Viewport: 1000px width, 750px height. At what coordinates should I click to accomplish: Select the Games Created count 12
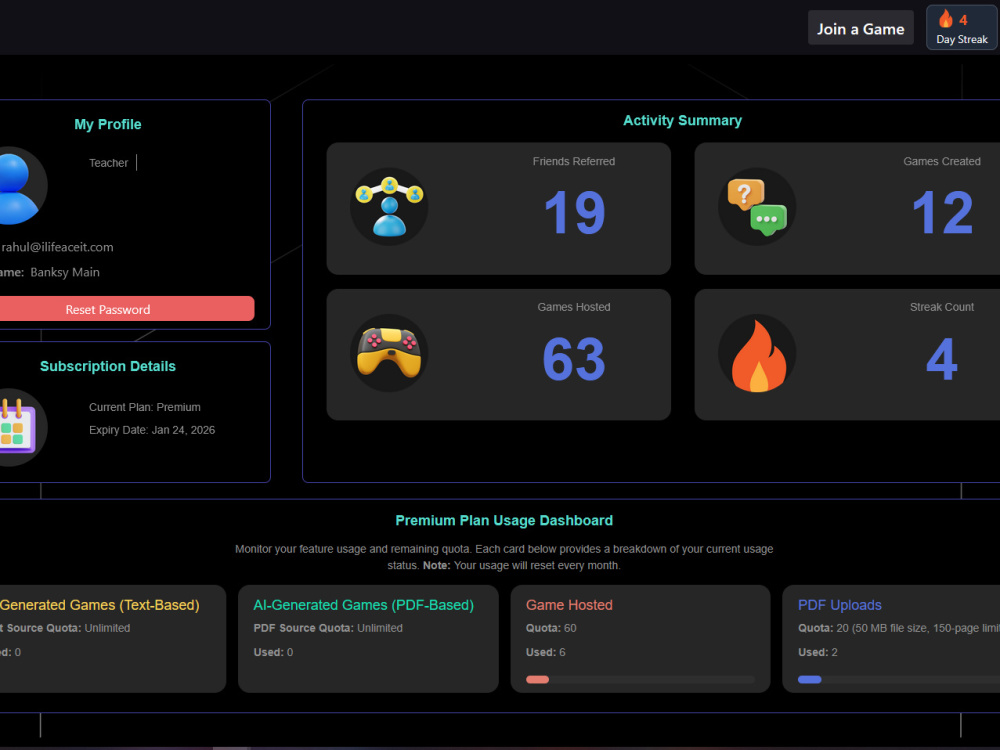(942, 212)
